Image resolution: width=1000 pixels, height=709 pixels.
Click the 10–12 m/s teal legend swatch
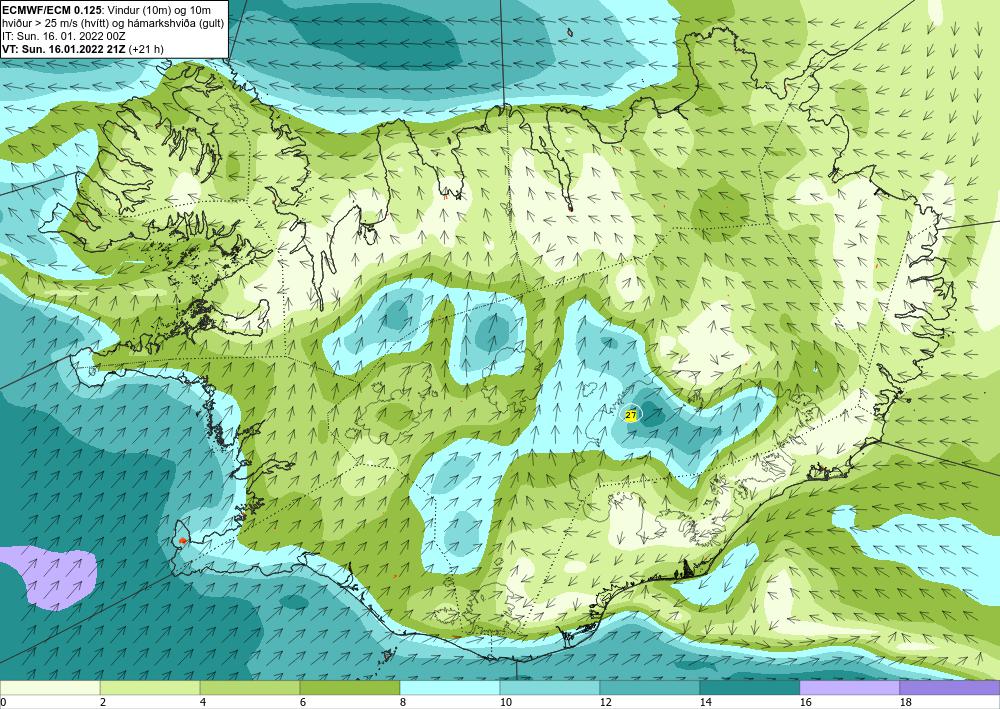(x=550, y=688)
